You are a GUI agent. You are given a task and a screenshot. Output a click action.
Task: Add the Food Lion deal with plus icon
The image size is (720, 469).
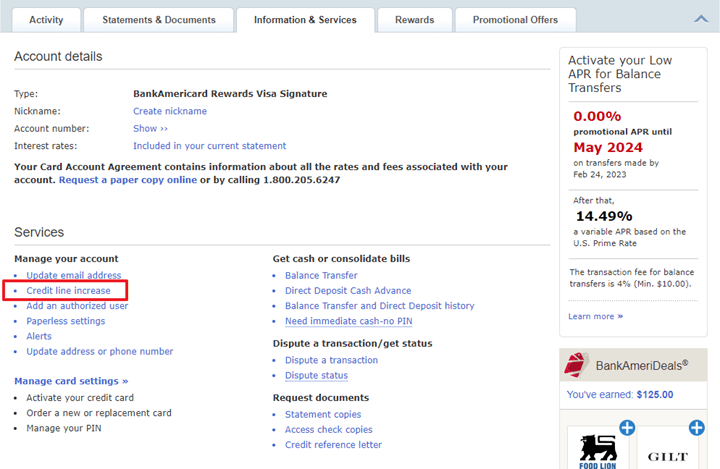(x=627, y=428)
